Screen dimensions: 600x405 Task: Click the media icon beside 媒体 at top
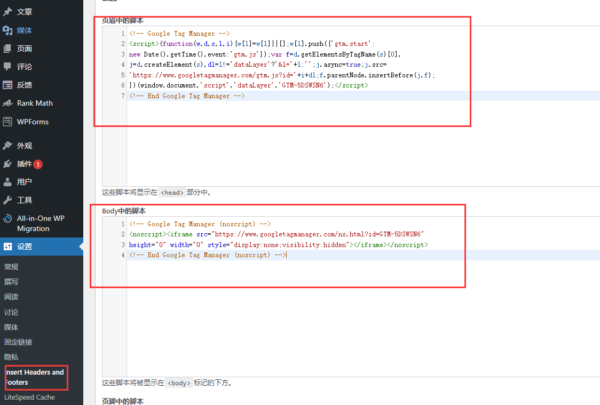click(x=7, y=30)
